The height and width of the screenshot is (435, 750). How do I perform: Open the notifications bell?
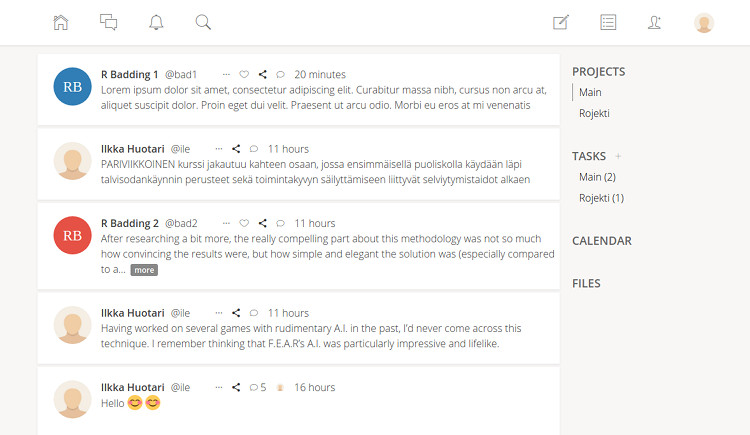click(156, 22)
